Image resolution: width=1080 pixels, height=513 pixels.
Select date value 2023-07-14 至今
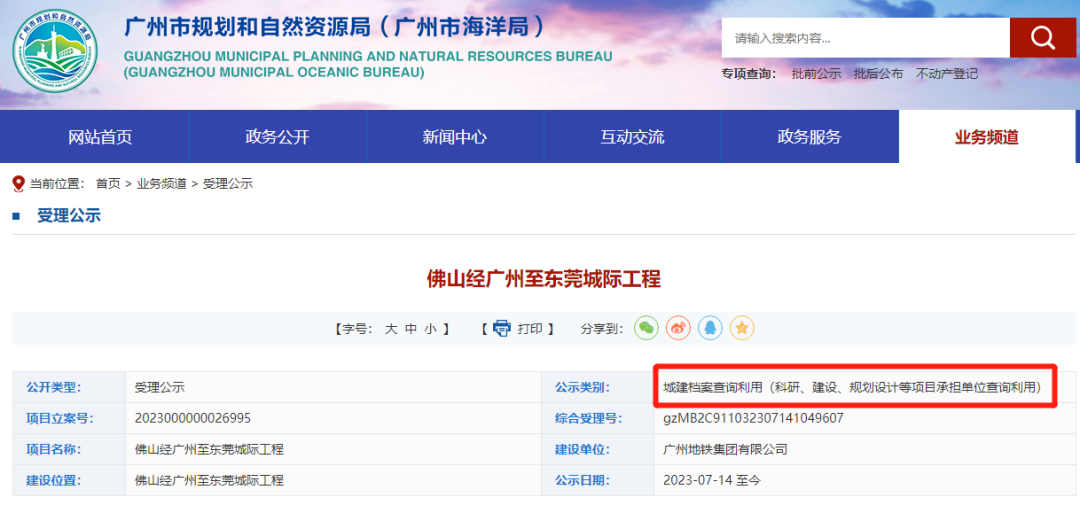point(712,481)
